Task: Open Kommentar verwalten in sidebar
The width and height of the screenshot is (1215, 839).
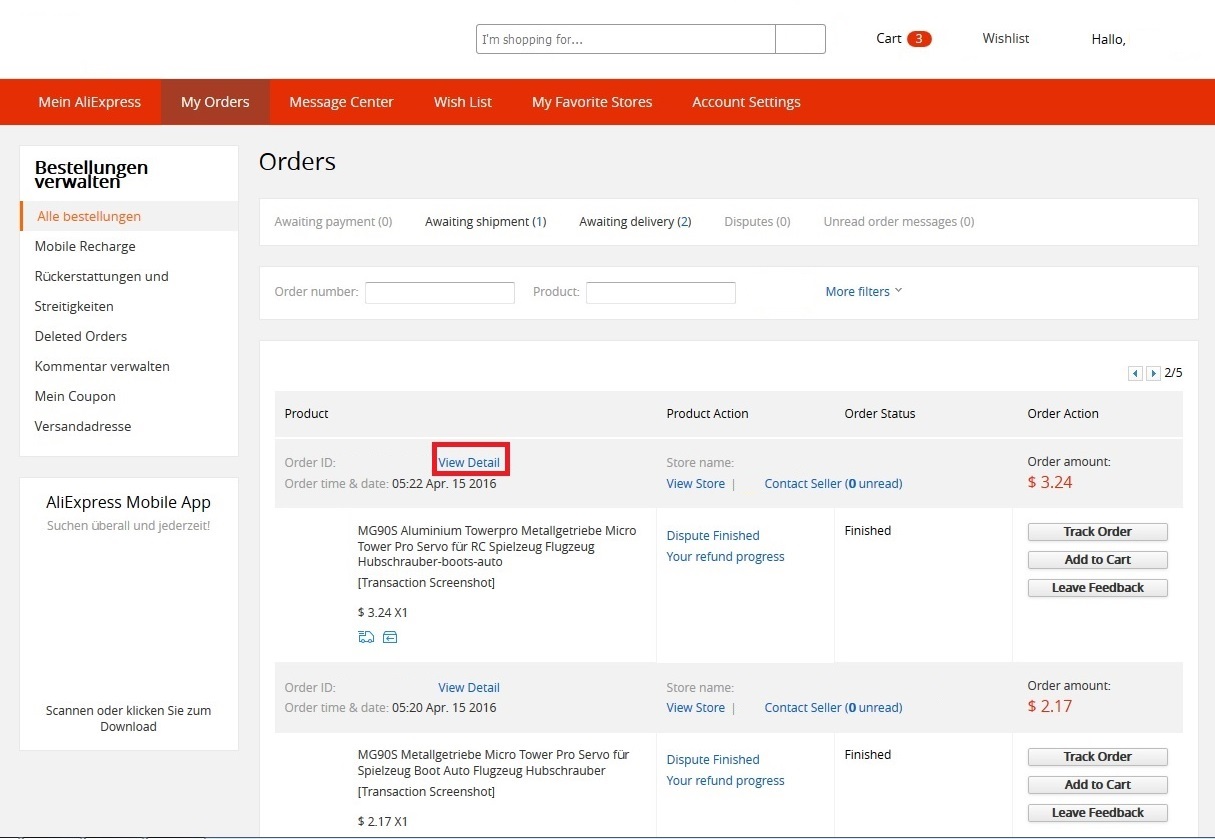Action: 102,366
